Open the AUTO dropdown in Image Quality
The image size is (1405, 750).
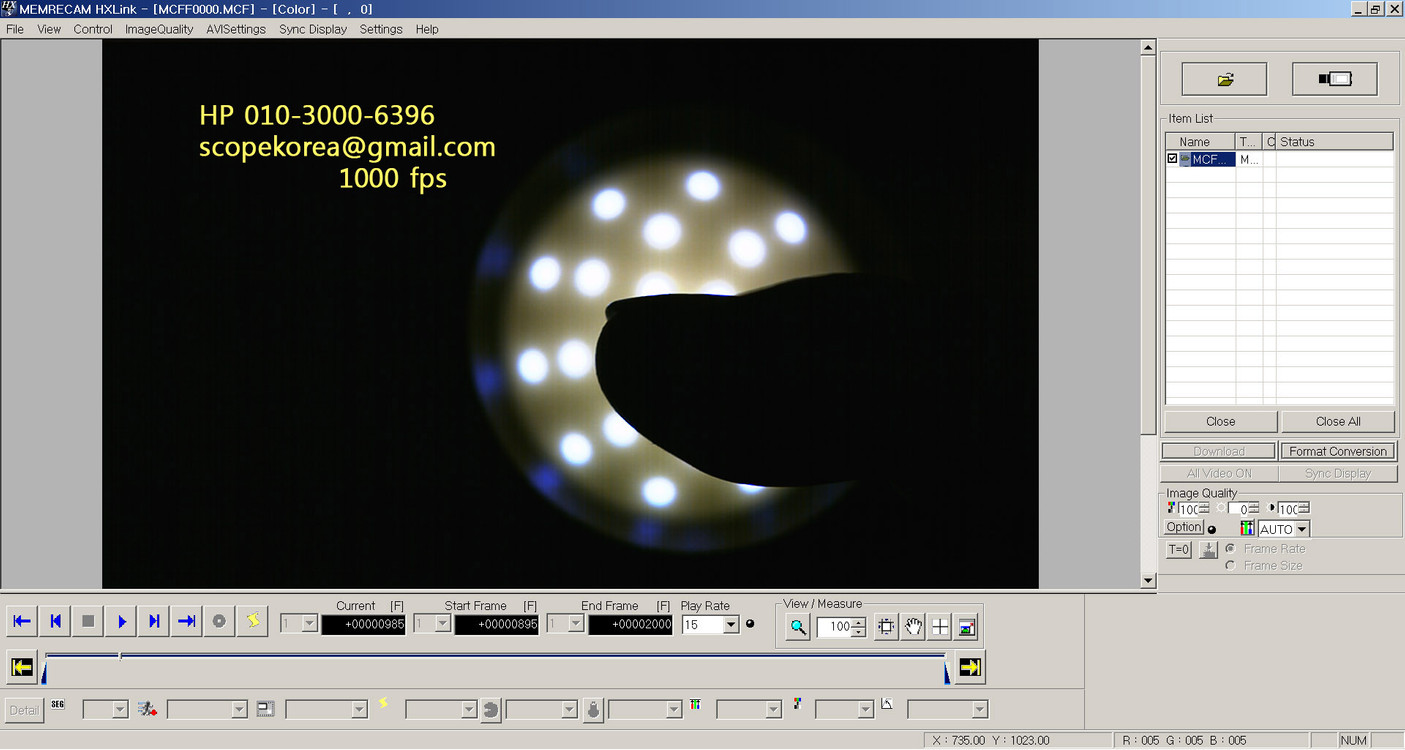[1301, 528]
